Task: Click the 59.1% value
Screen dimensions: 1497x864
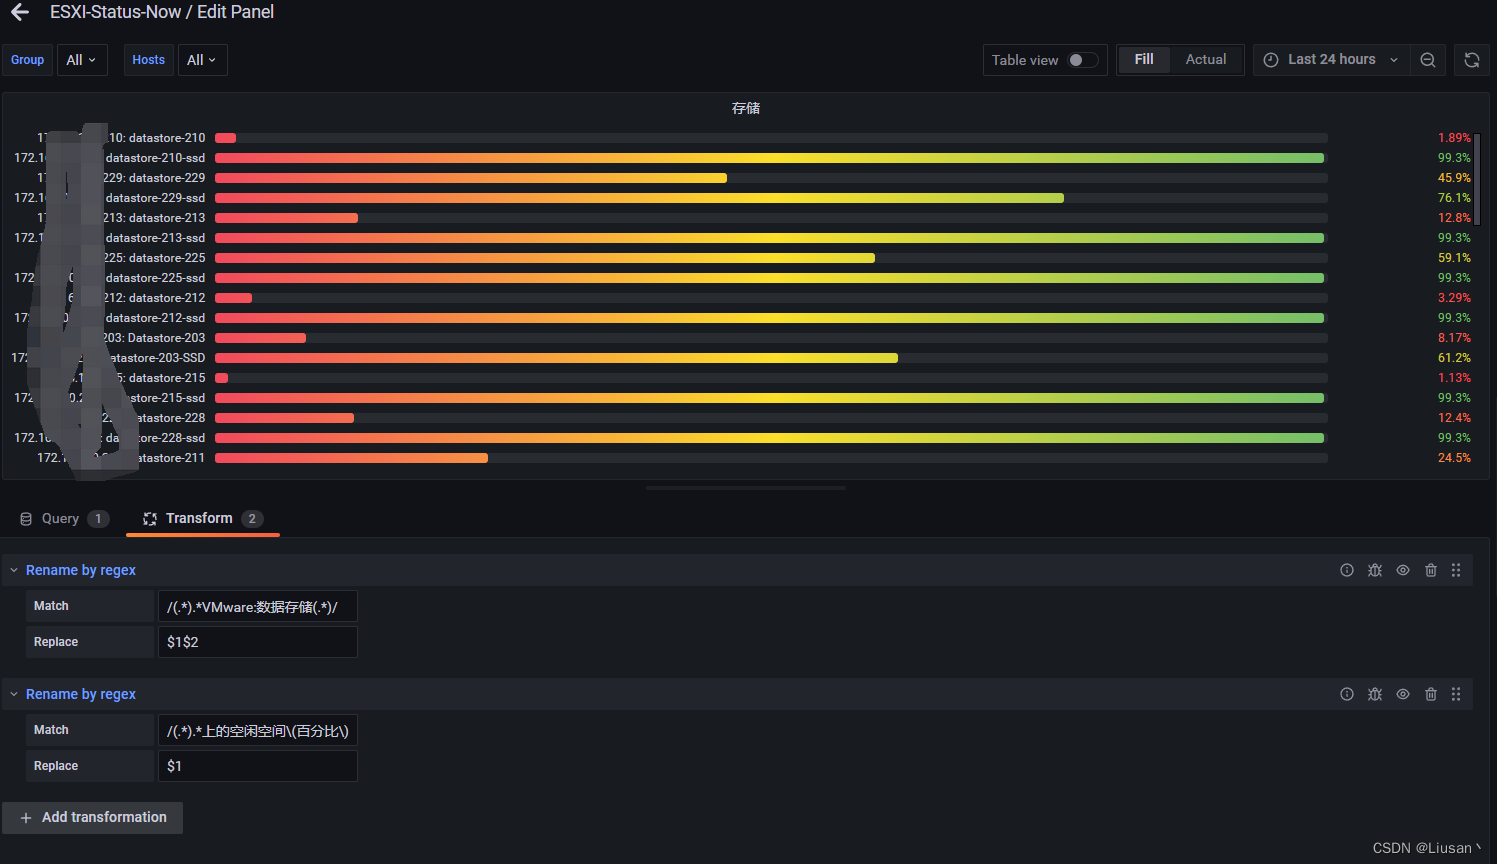Action: pyautogui.click(x=1454, y=258)
